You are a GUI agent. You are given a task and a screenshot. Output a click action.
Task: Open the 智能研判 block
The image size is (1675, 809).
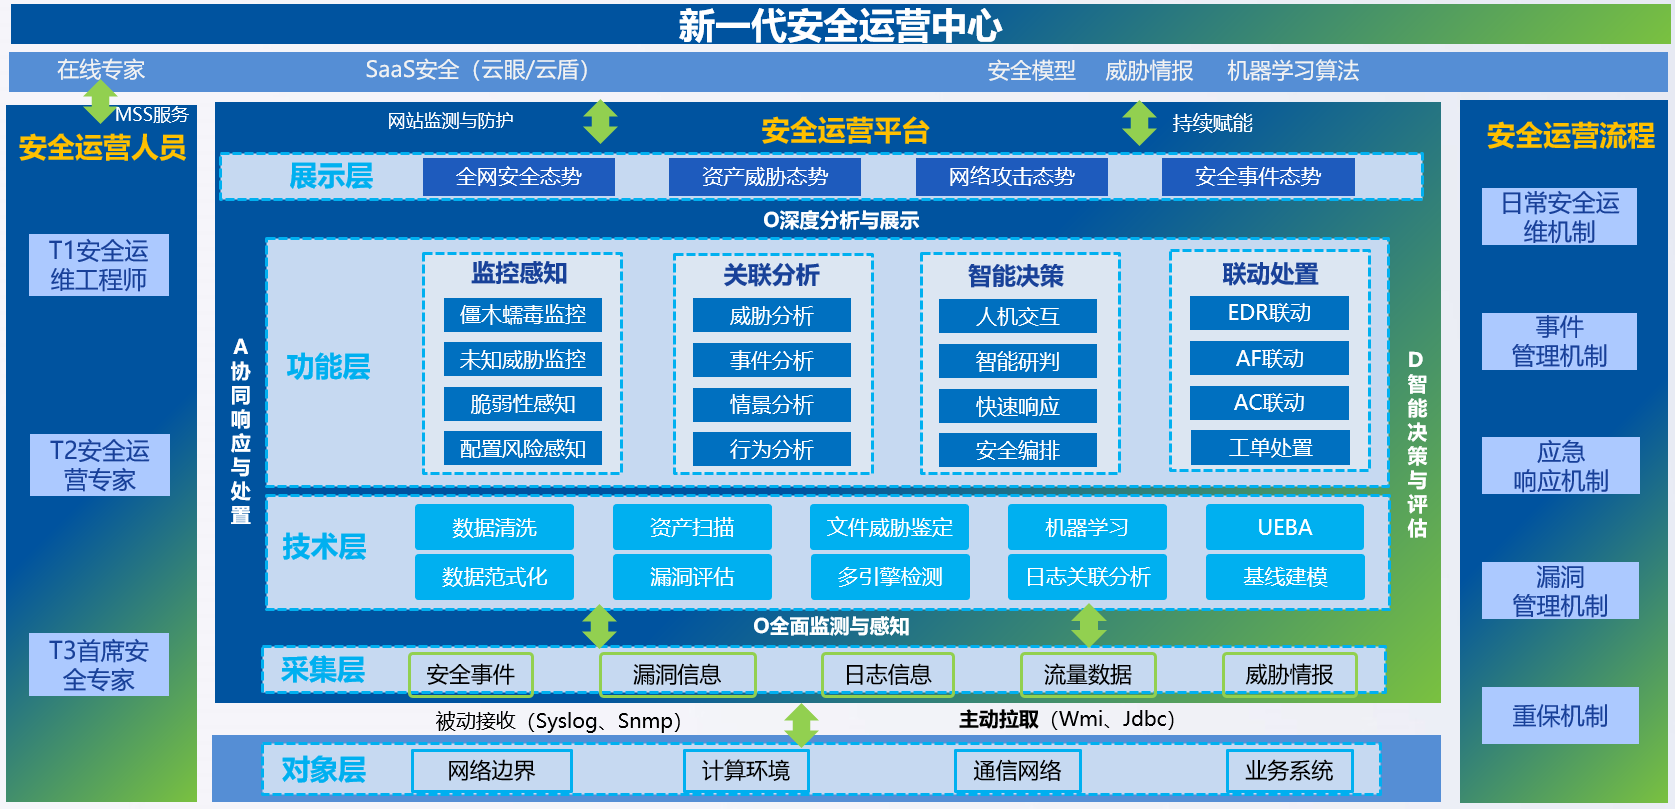(x=1017, y=361)
